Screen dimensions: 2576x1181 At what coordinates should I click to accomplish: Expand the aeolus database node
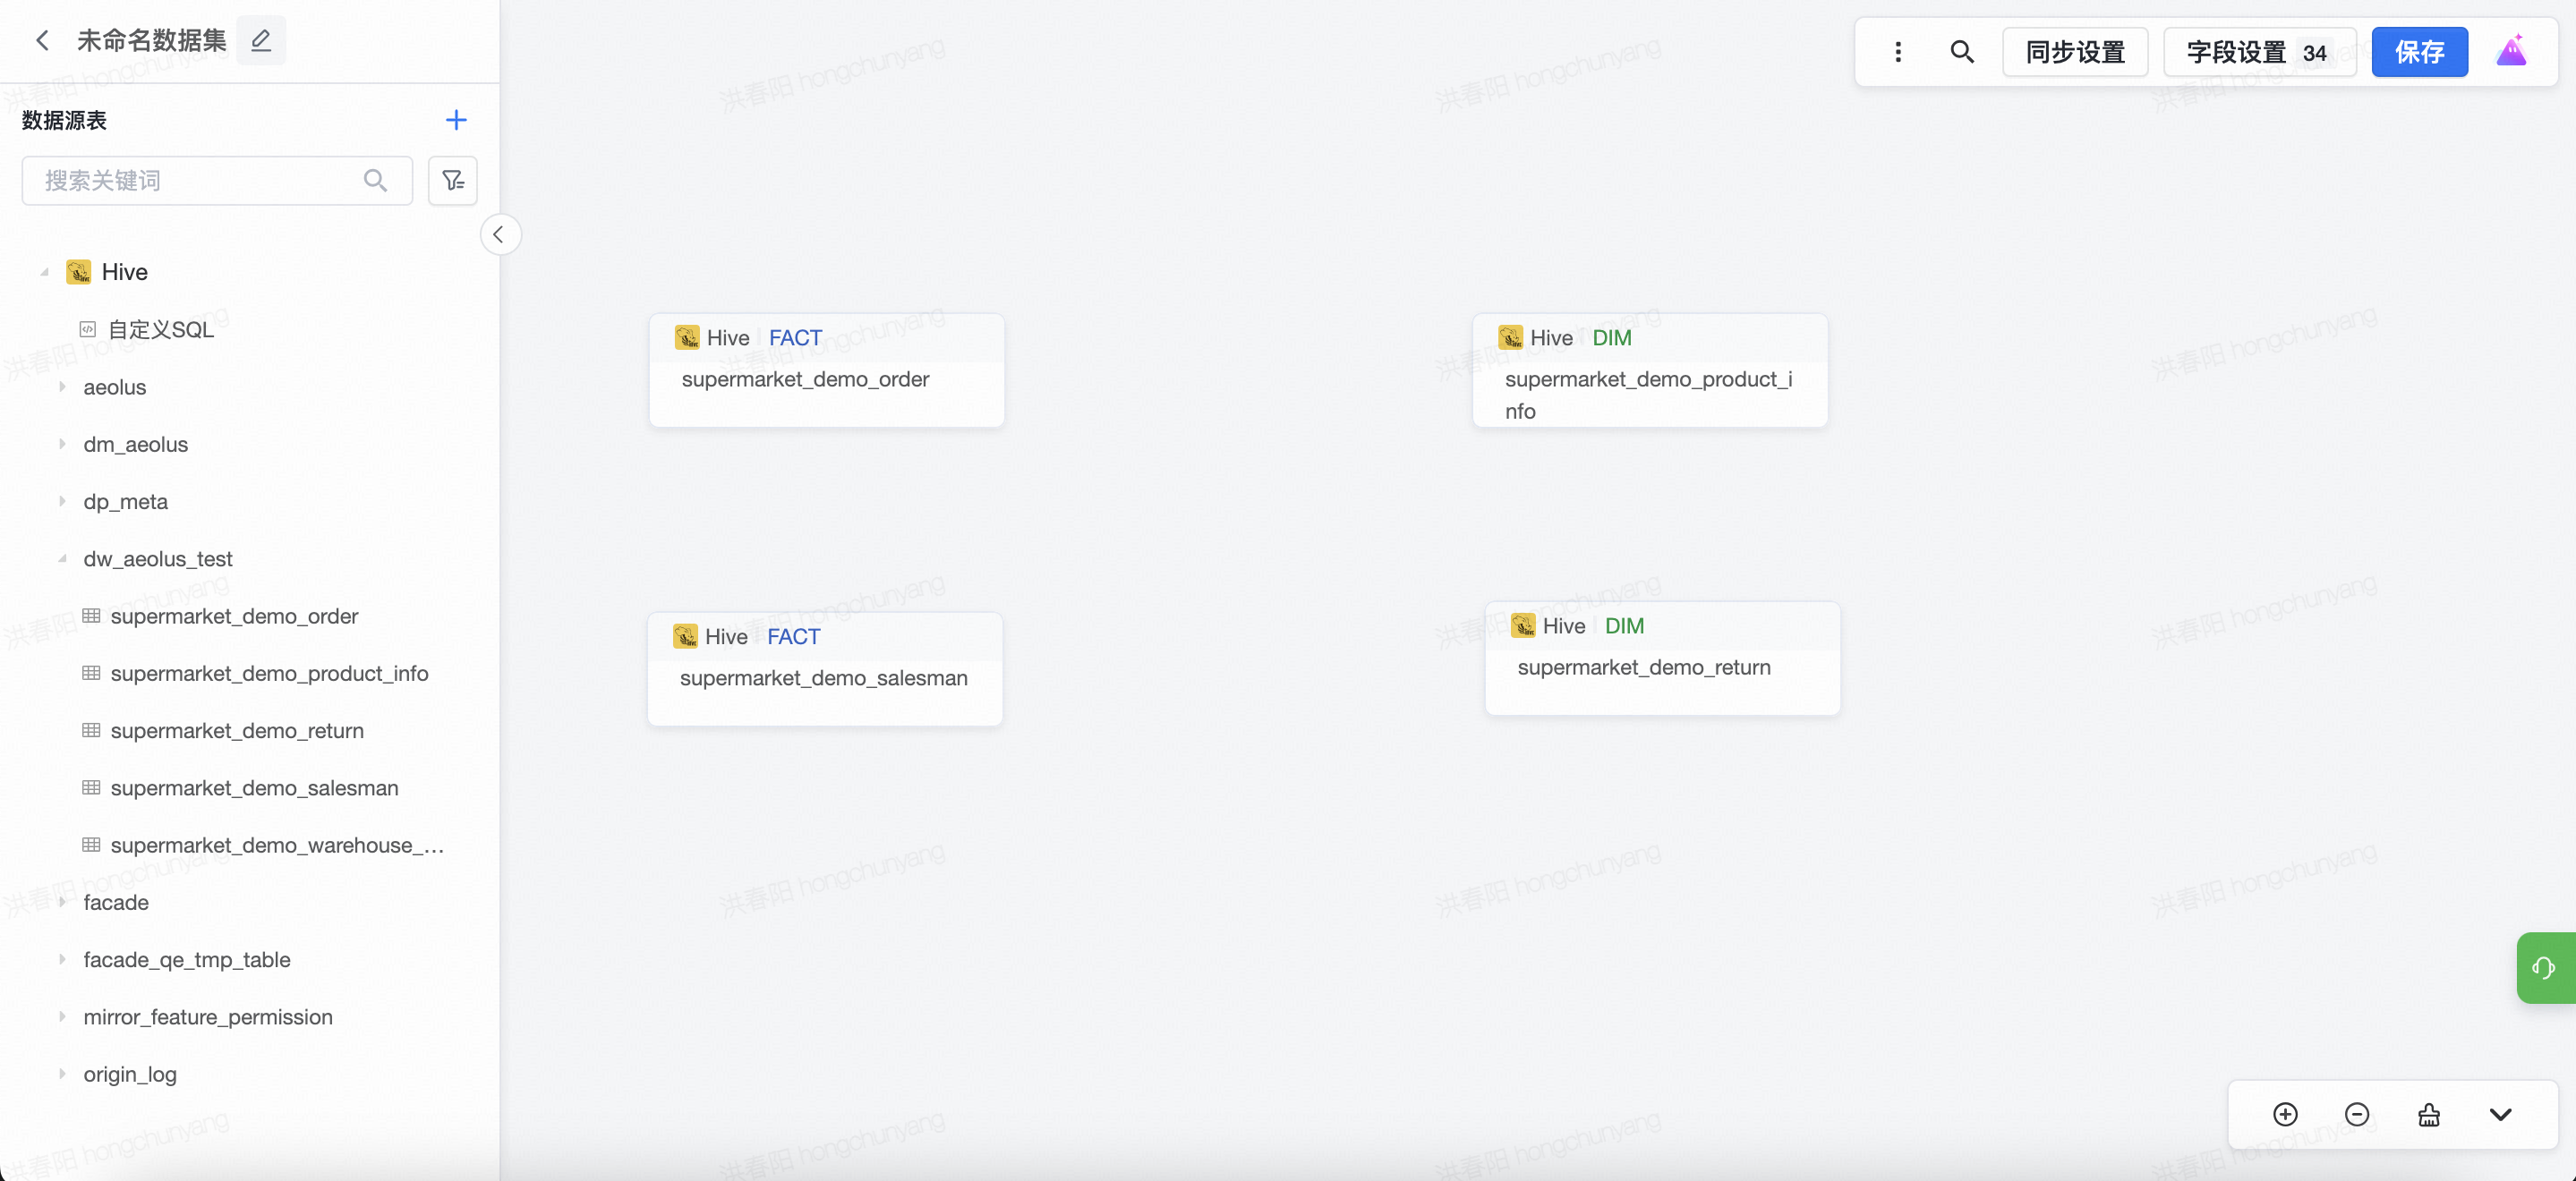click(62, 386)
